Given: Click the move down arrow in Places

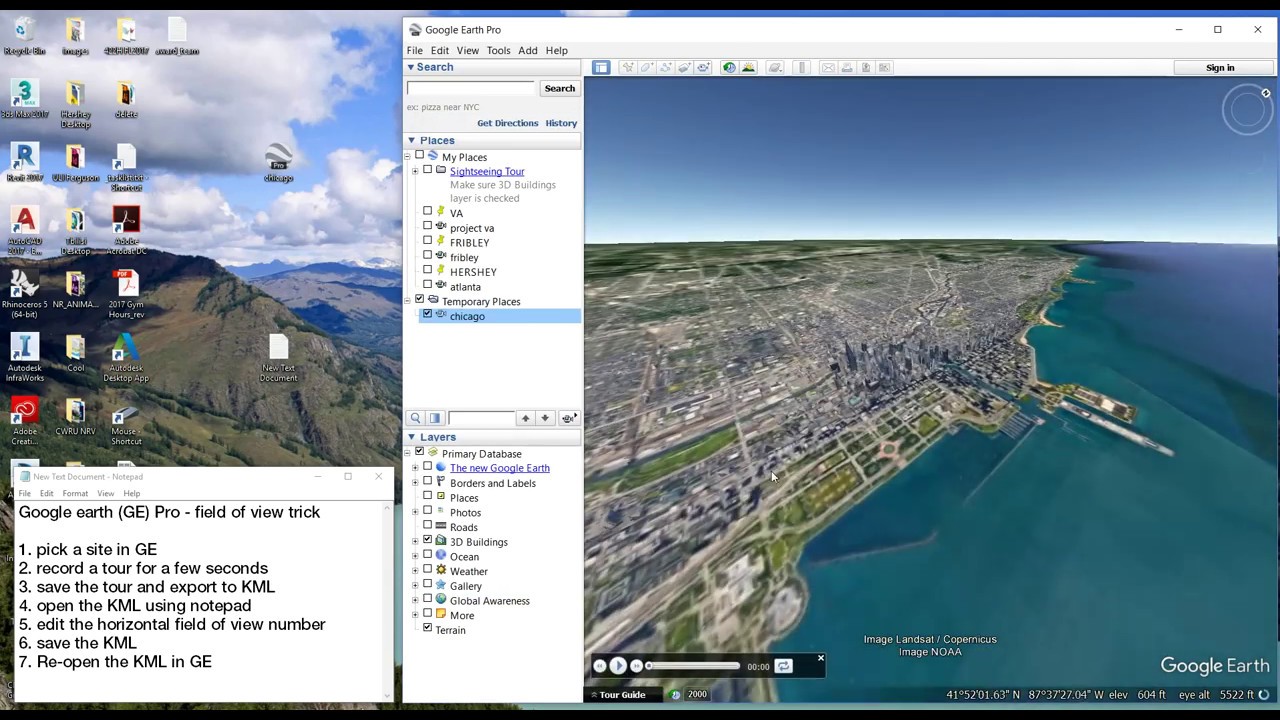Looking at the screenshot, I should 545,418.
